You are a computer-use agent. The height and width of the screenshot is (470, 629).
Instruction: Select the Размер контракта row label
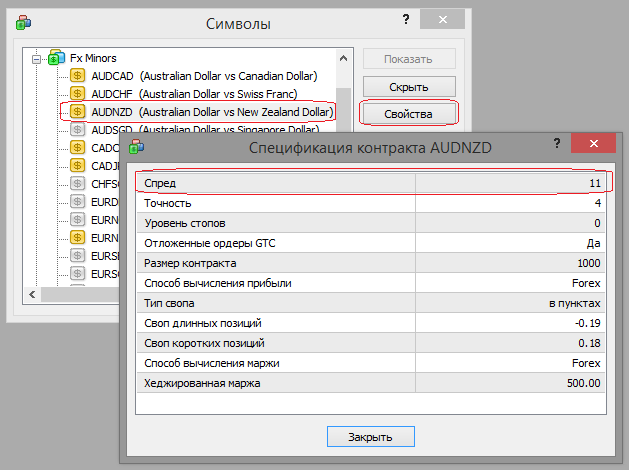coord(190,263)
